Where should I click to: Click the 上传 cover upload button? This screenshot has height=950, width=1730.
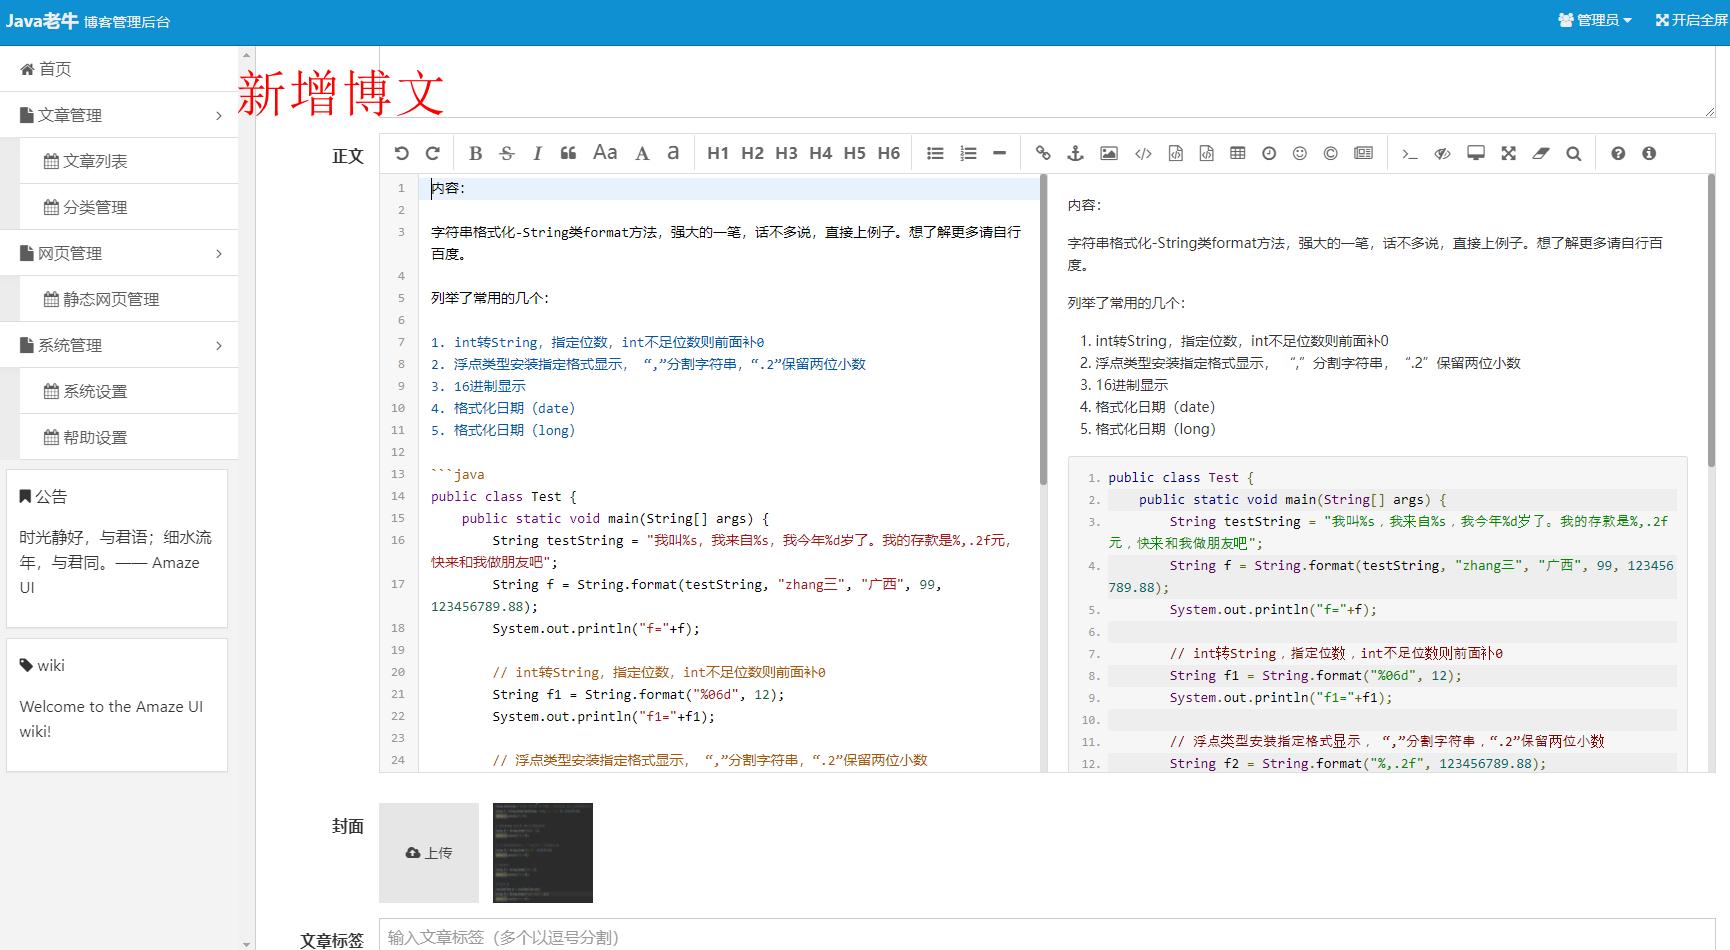(428, 852)
